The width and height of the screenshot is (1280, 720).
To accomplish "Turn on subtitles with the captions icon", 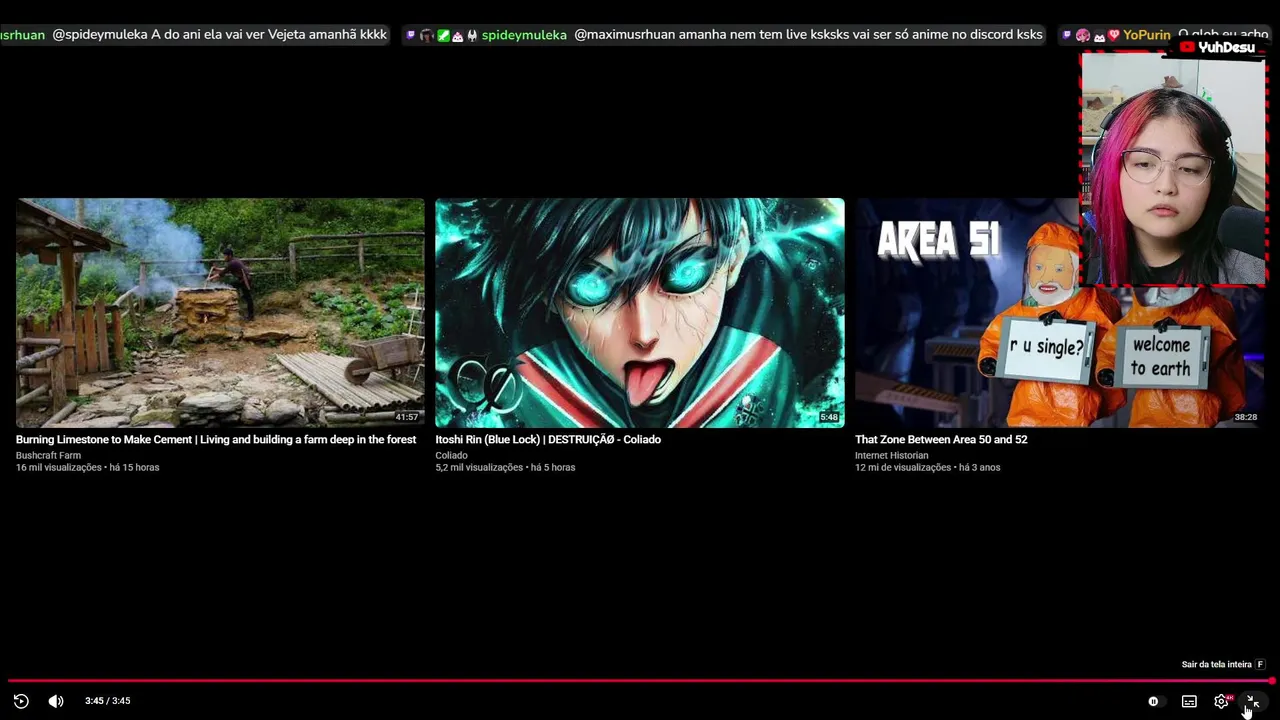I will point(1189,701).
